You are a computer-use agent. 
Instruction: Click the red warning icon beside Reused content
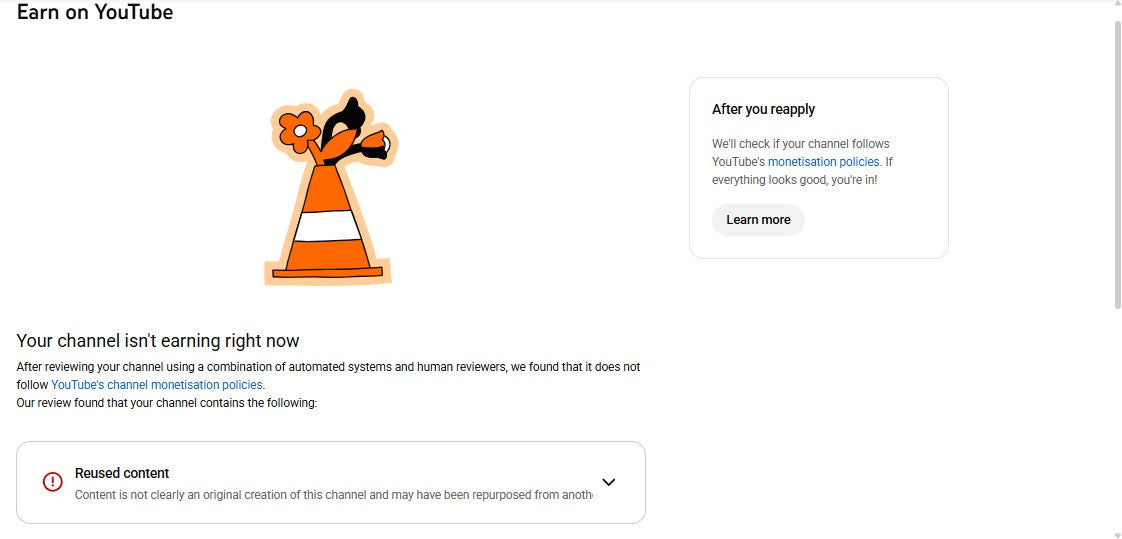(53, 482)
